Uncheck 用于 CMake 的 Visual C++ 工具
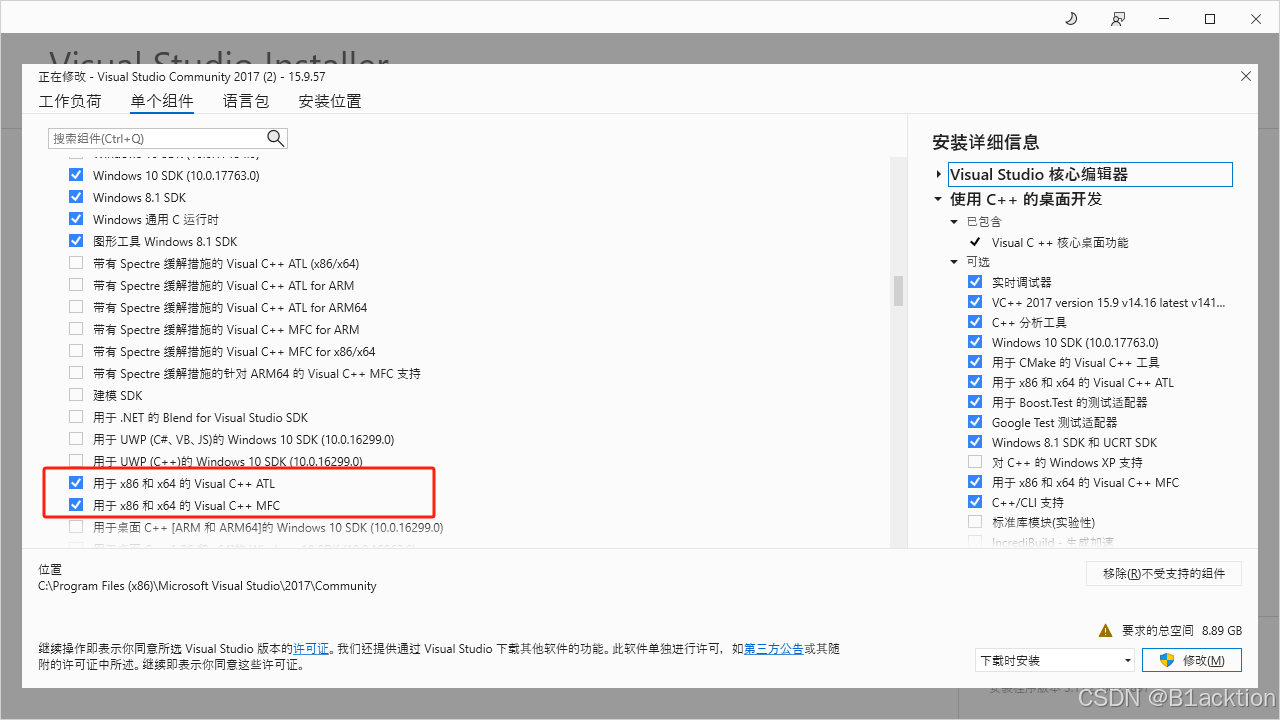This screenshot has height=720, width=1280. pos(975,362)
